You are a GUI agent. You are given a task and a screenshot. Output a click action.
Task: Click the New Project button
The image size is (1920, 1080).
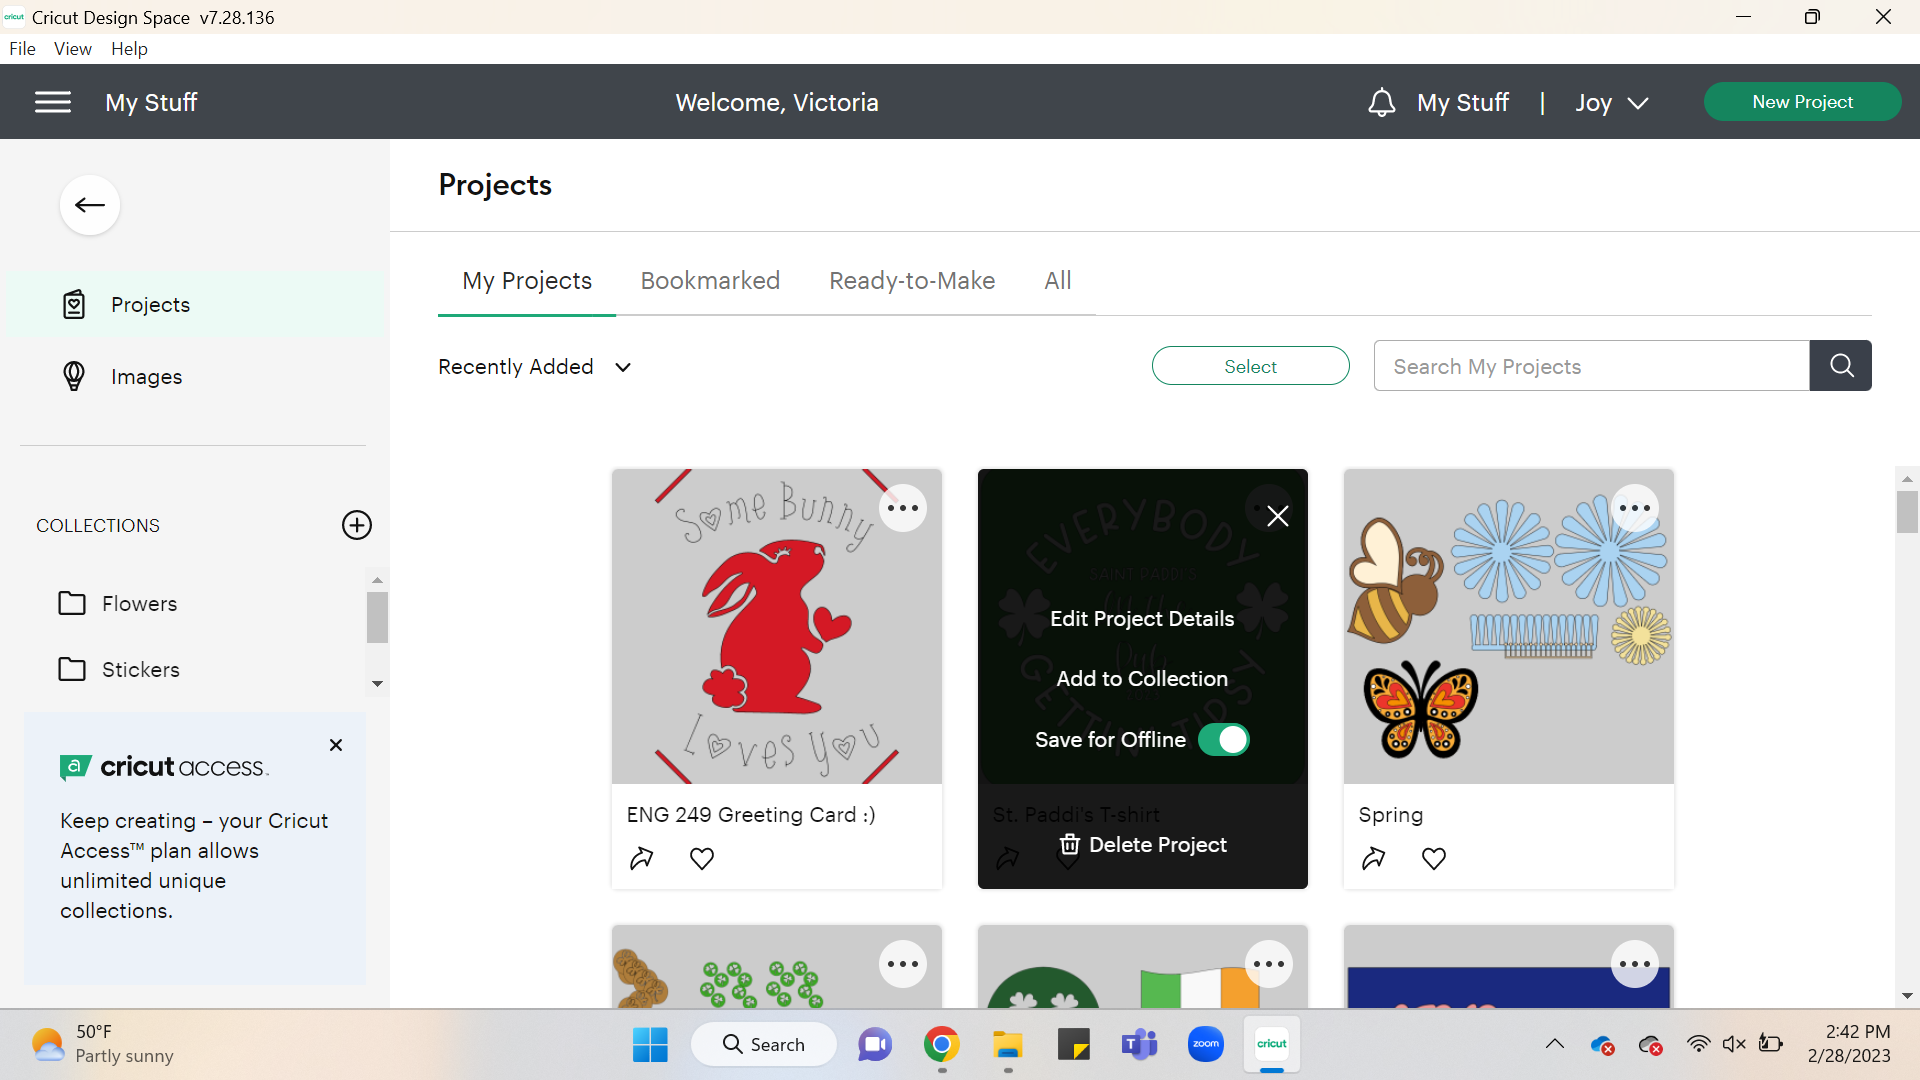(1802, 101)
